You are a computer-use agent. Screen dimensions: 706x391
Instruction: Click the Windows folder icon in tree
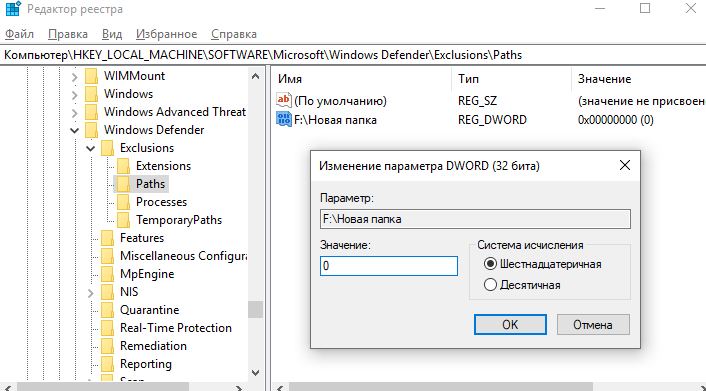[91, 94]
